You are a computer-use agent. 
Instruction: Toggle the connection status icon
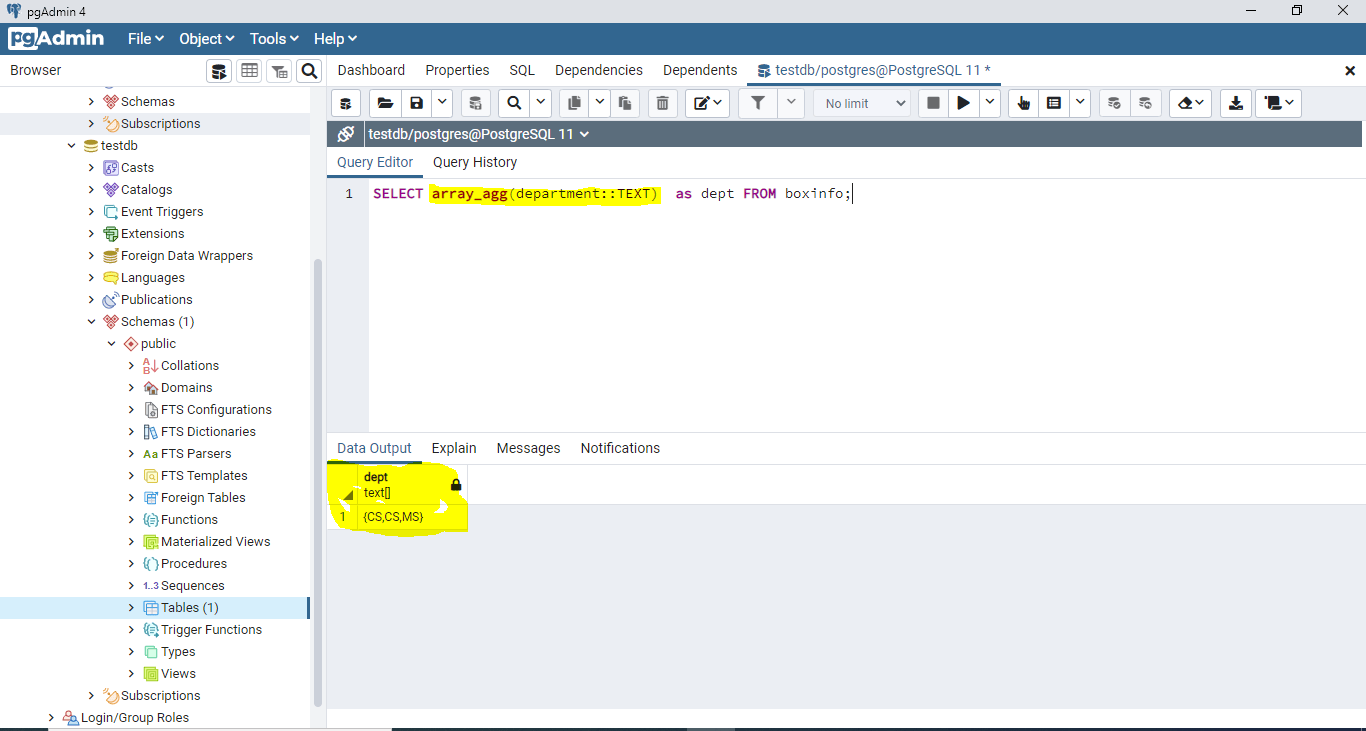pos(346,134)
